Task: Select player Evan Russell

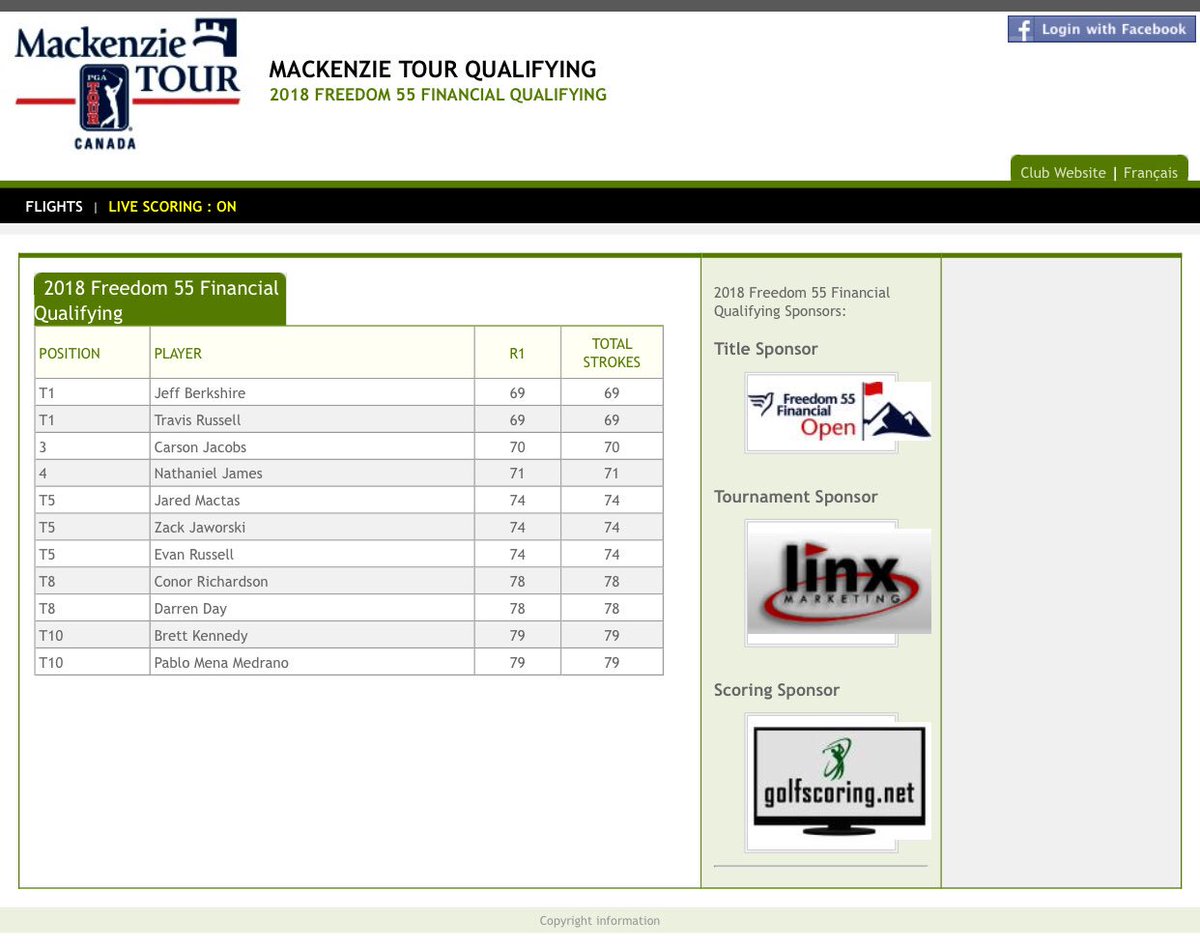Action: pos(194,554)
